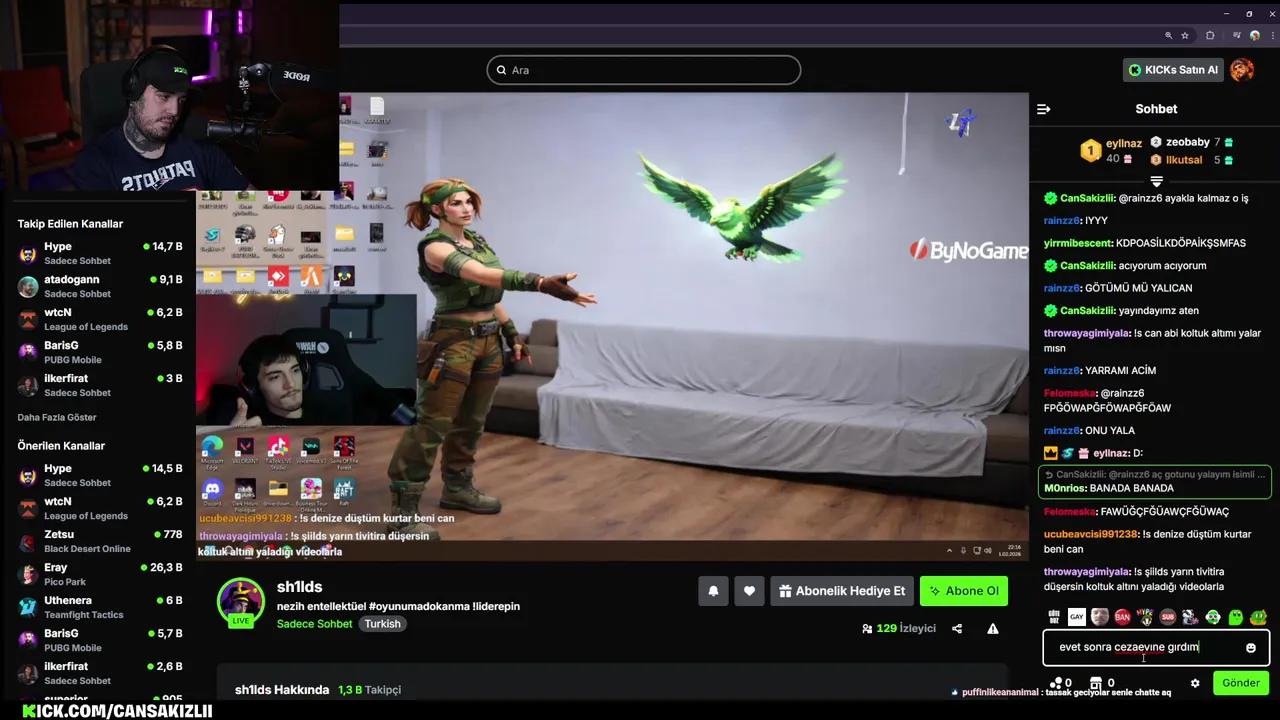Click the sh1lds streamer avatar

241,601
